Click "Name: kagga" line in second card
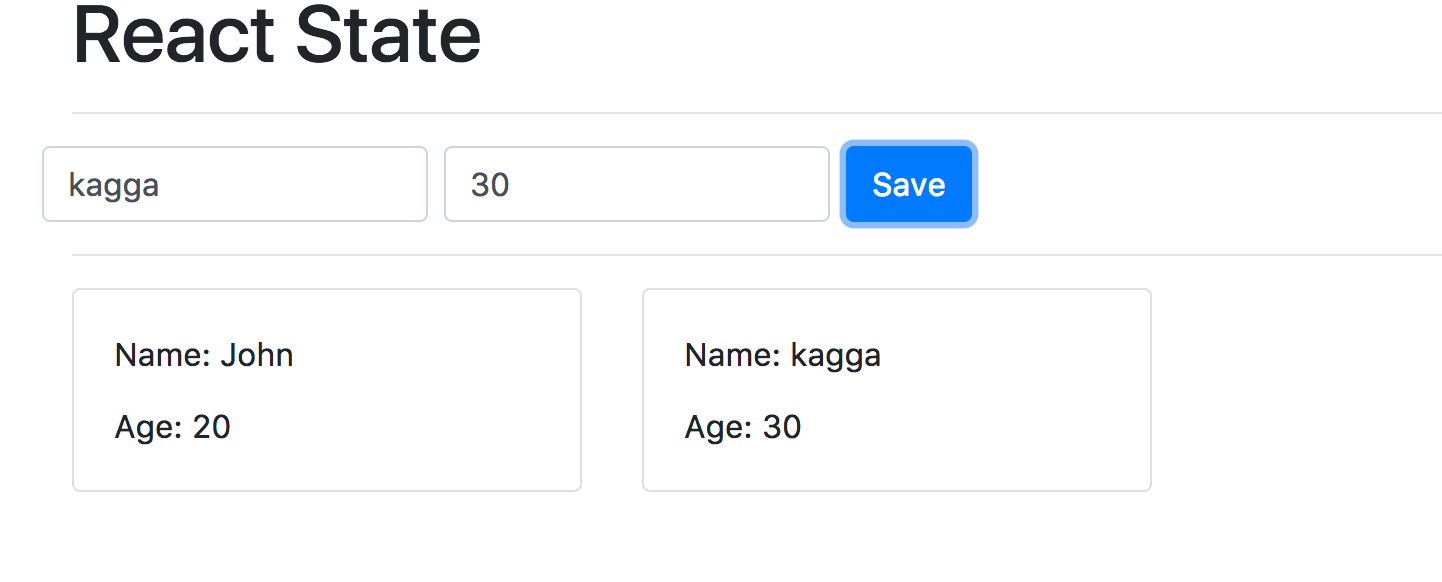This screenshot has width=1442, height=582. [782, 355]
